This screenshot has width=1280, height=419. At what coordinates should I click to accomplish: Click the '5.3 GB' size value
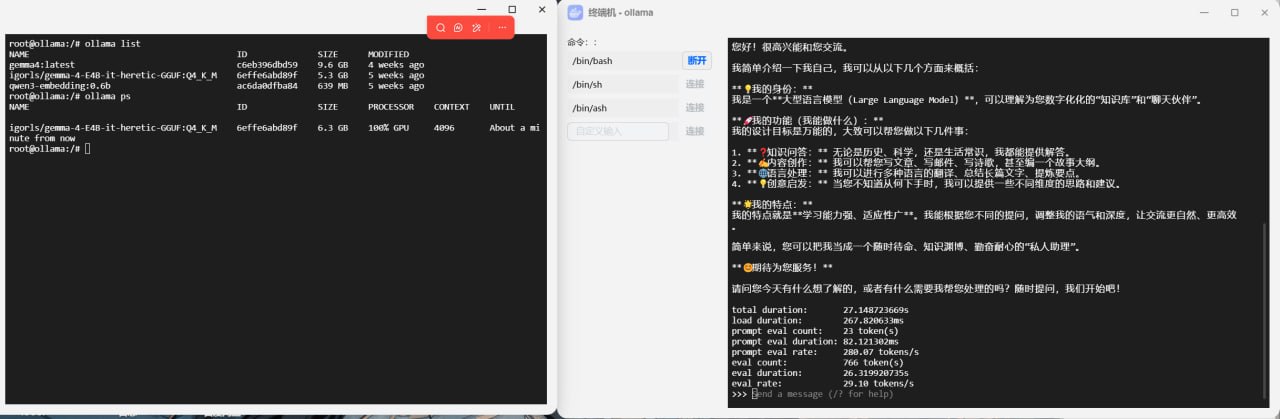pyautogui.click(x=333, y=75)
